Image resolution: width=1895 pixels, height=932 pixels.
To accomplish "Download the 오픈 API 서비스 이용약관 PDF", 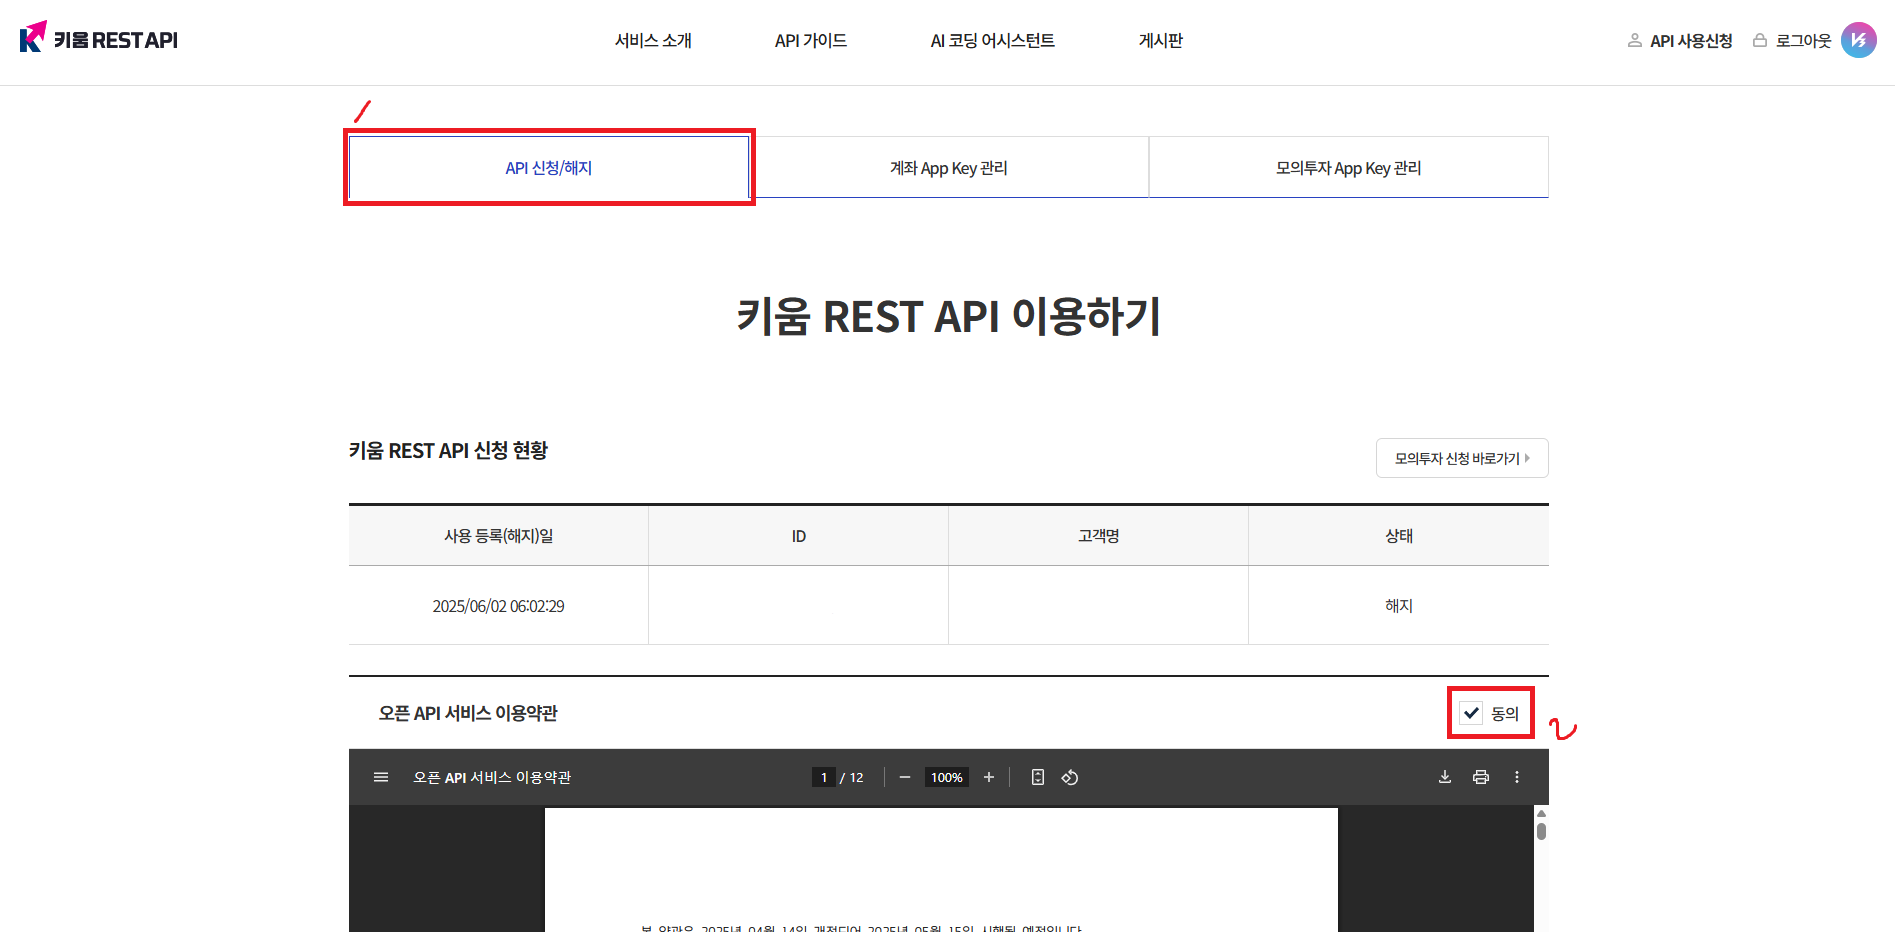I will (1444, 777).
